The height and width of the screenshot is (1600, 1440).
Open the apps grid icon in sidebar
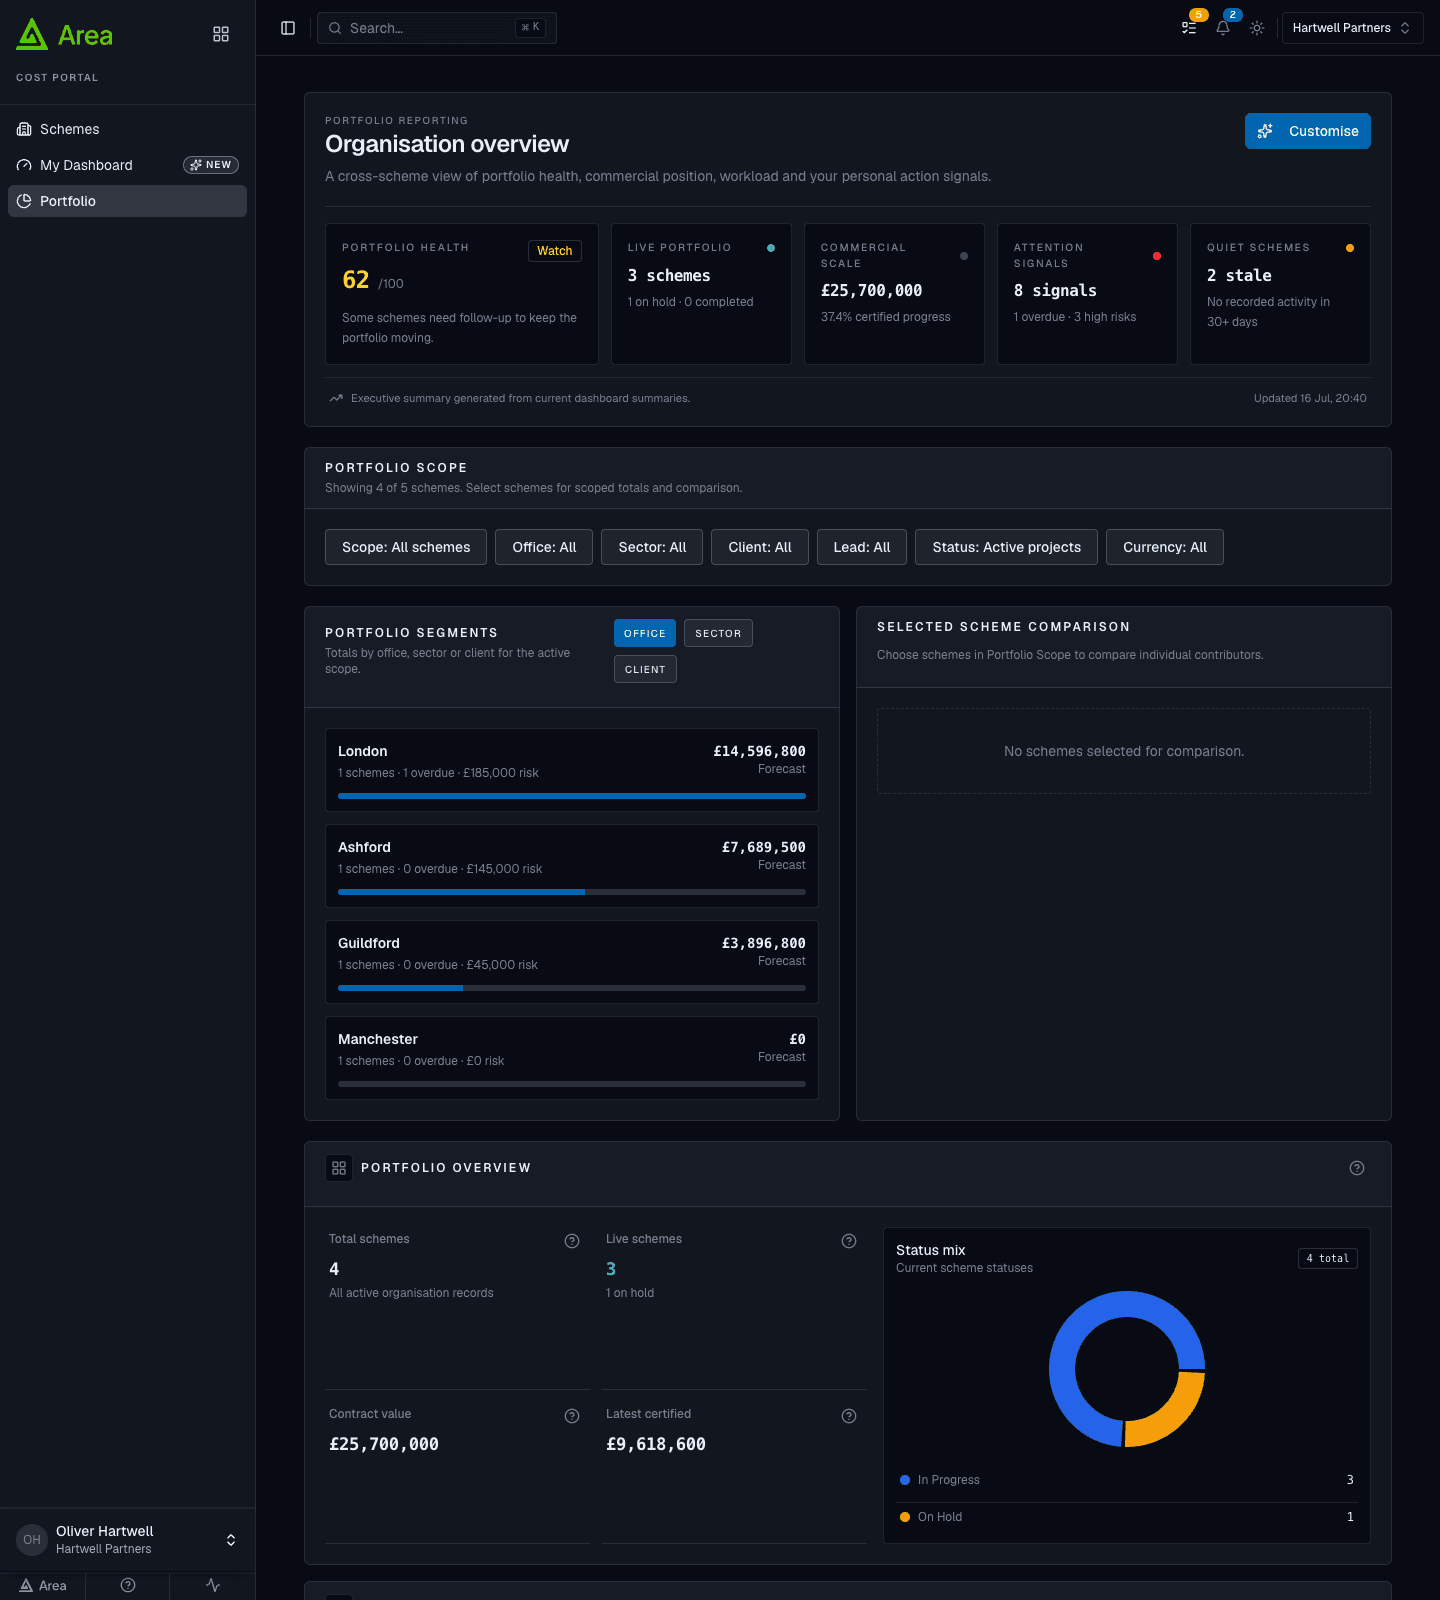point(221,34)
